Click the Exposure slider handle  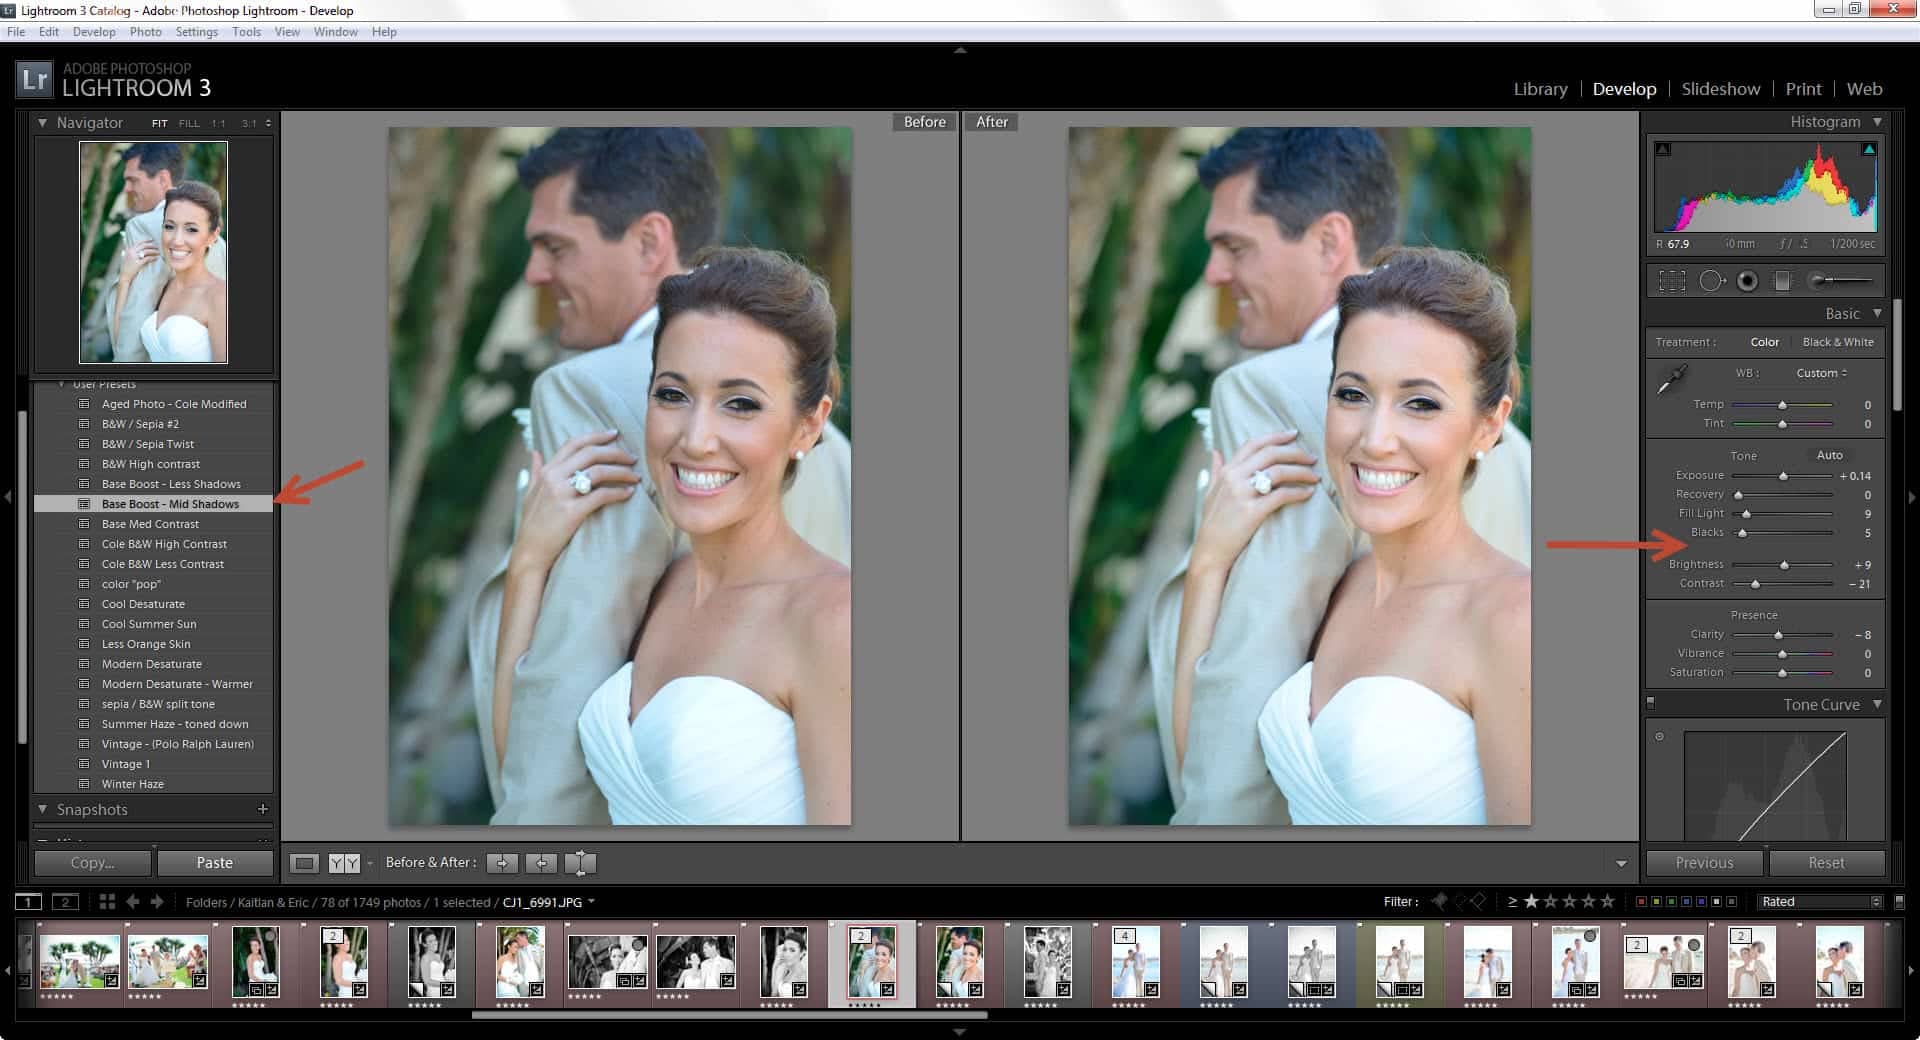click(1783, 476)
